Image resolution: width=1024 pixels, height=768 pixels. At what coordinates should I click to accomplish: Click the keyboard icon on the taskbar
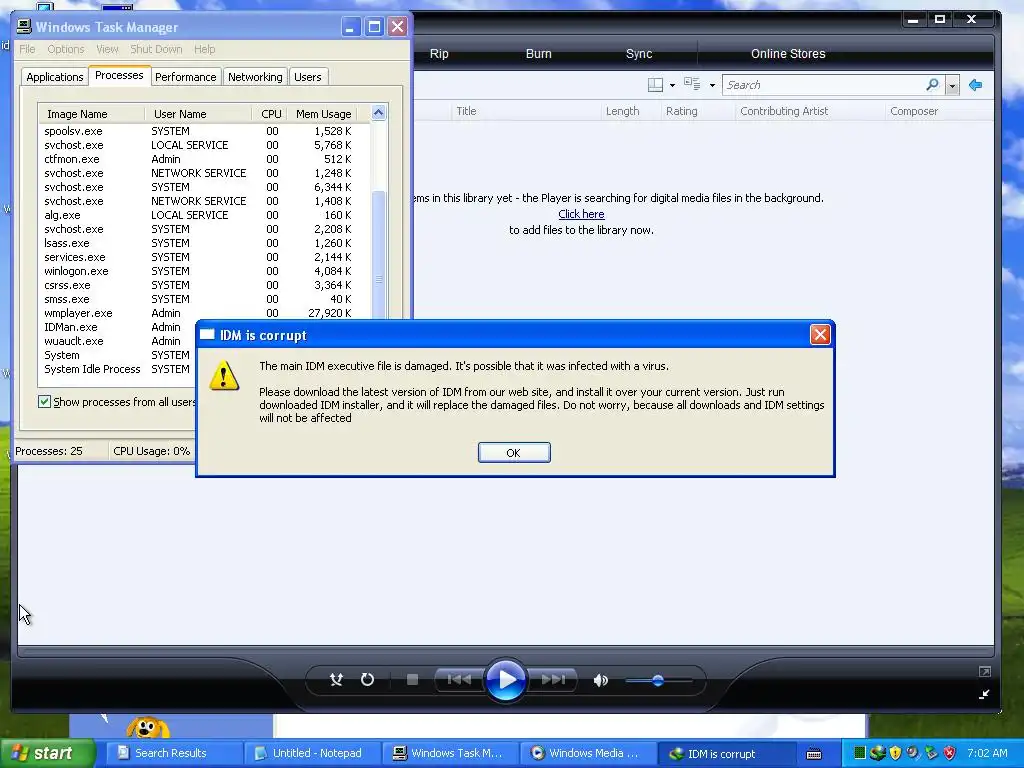tap(814, 754)
